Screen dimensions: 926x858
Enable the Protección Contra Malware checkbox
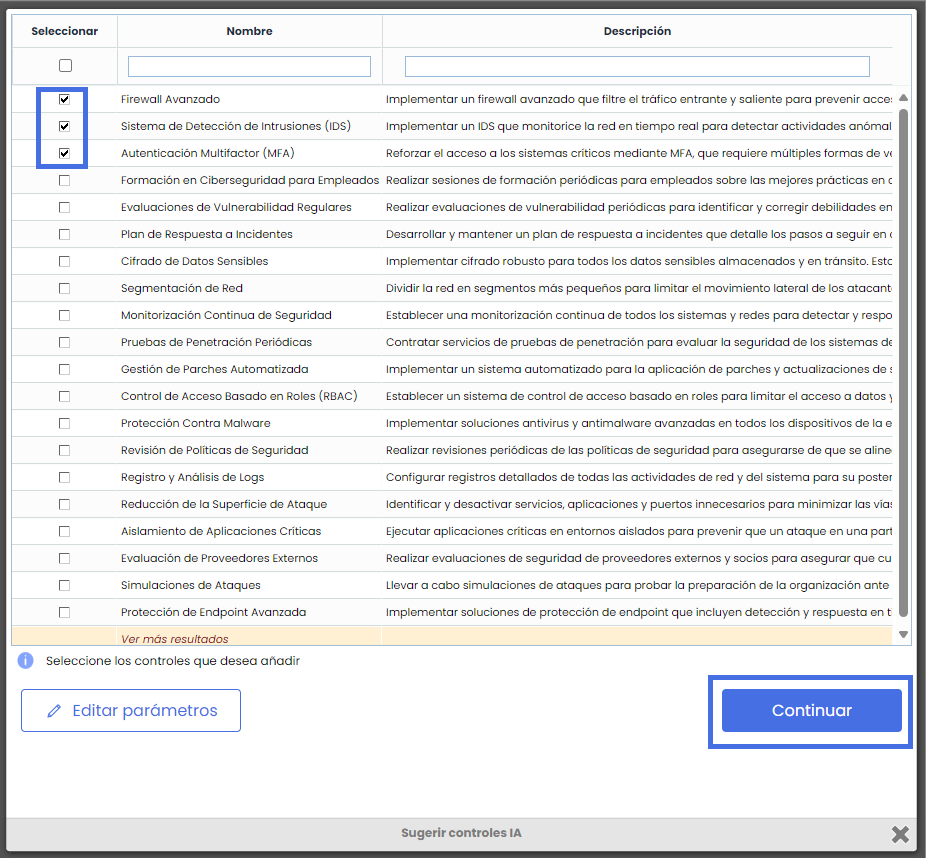(x=64, y=424)
